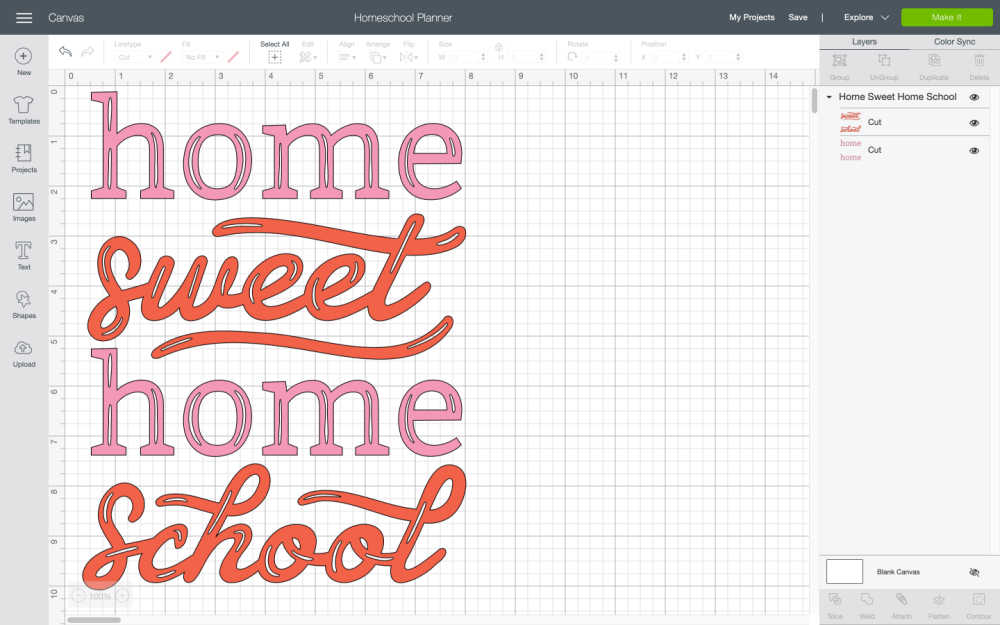This screenshot has height=625, width=1000.
Task: Toggle visibility of the red sweet school layer
Action: tap(974, 123)
